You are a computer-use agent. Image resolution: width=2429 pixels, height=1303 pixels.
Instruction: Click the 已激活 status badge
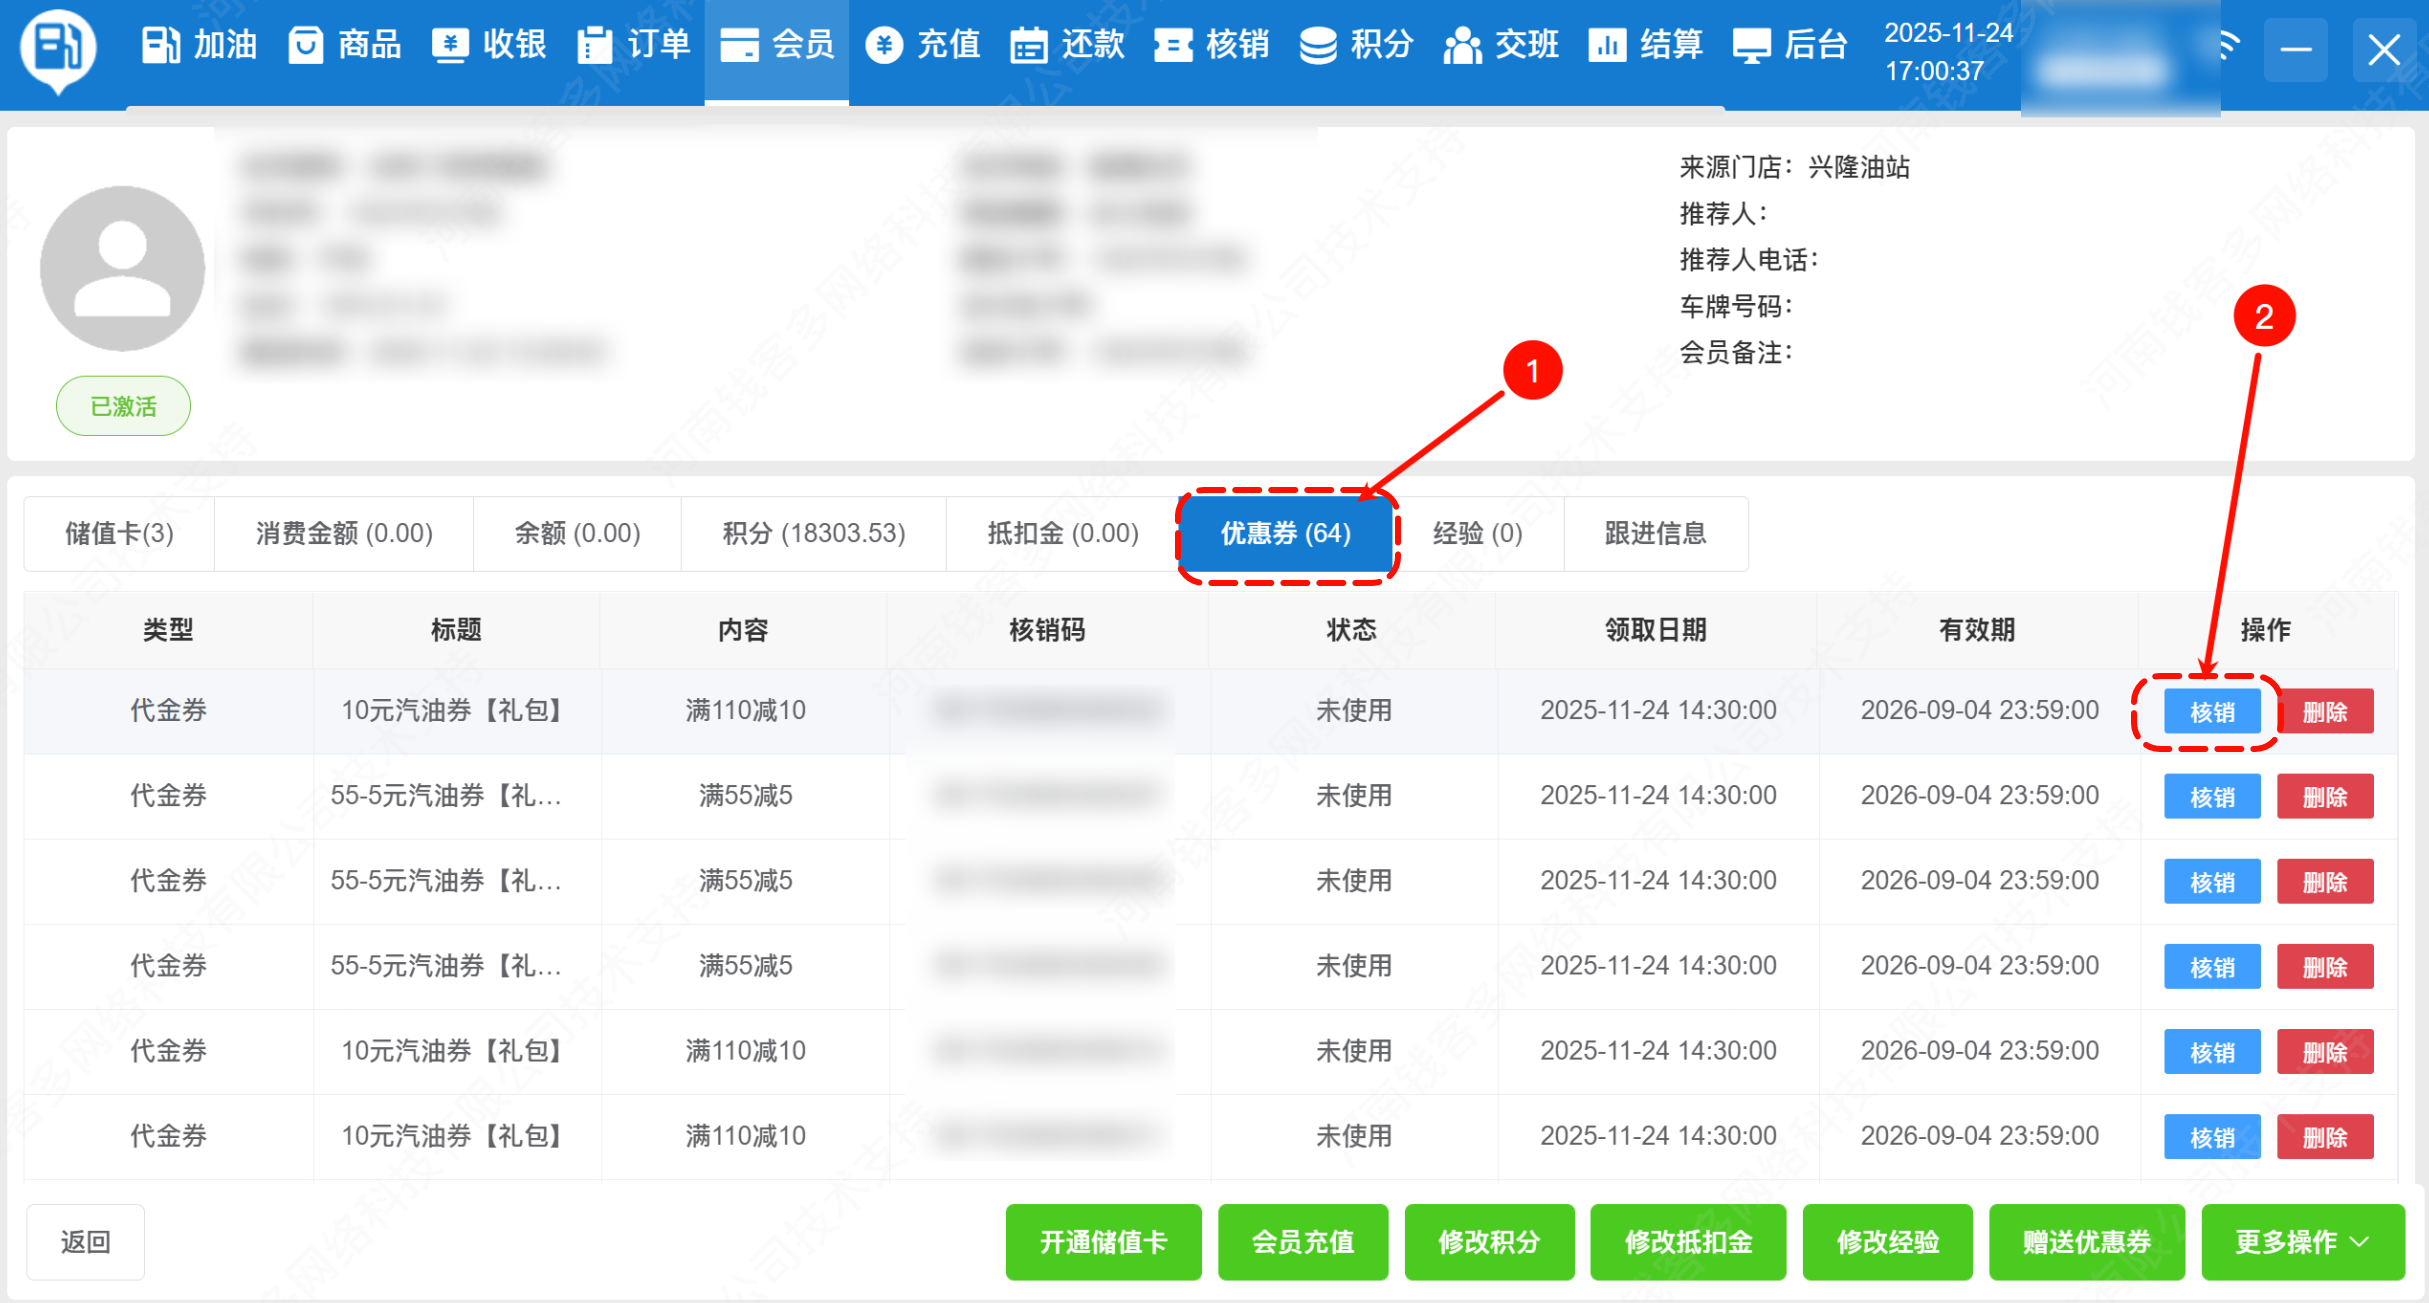(x=123, y=406)
